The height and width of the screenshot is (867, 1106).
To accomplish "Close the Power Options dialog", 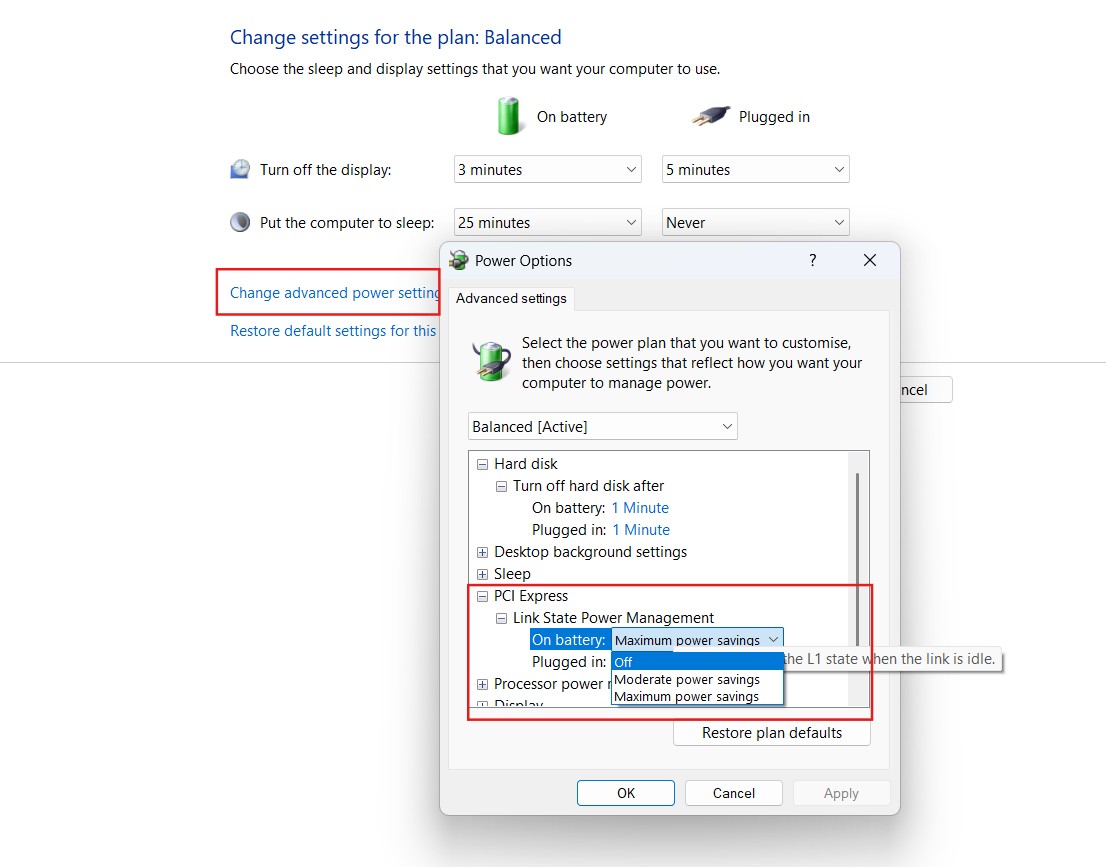I will pos(869,260).
